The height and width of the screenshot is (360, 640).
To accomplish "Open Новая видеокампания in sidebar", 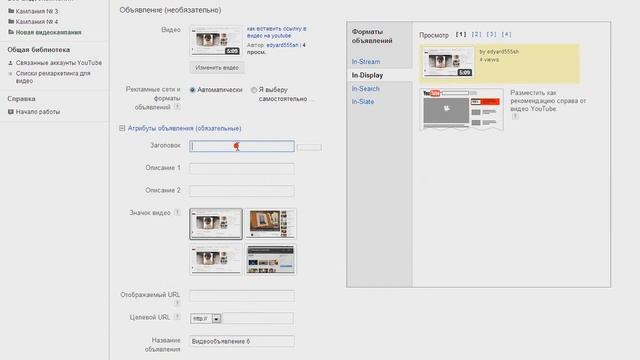I will [x=49, y=32].
